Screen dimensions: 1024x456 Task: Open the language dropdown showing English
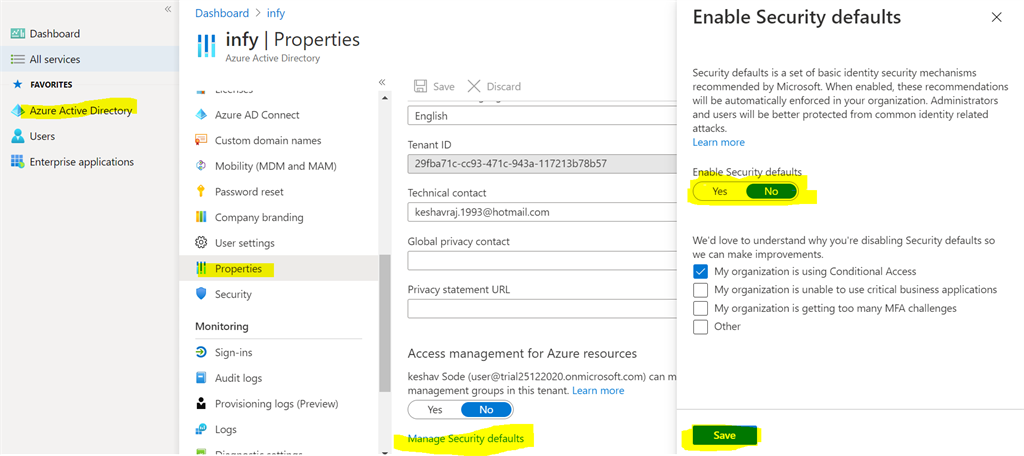[x=541, y=116]
